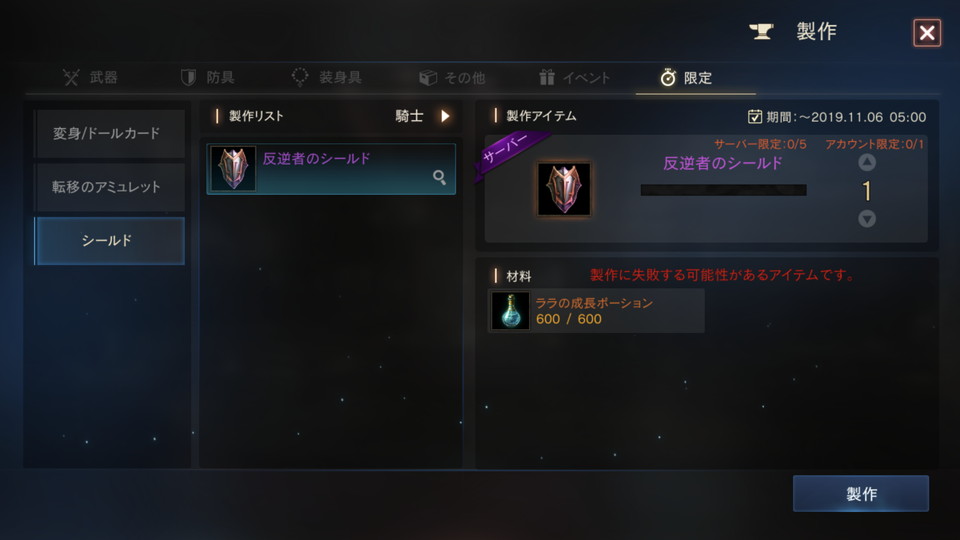This screenshot has width=960, height=540.
Task: Select the 限定 tab with timer icon
Action: [686, 78]
